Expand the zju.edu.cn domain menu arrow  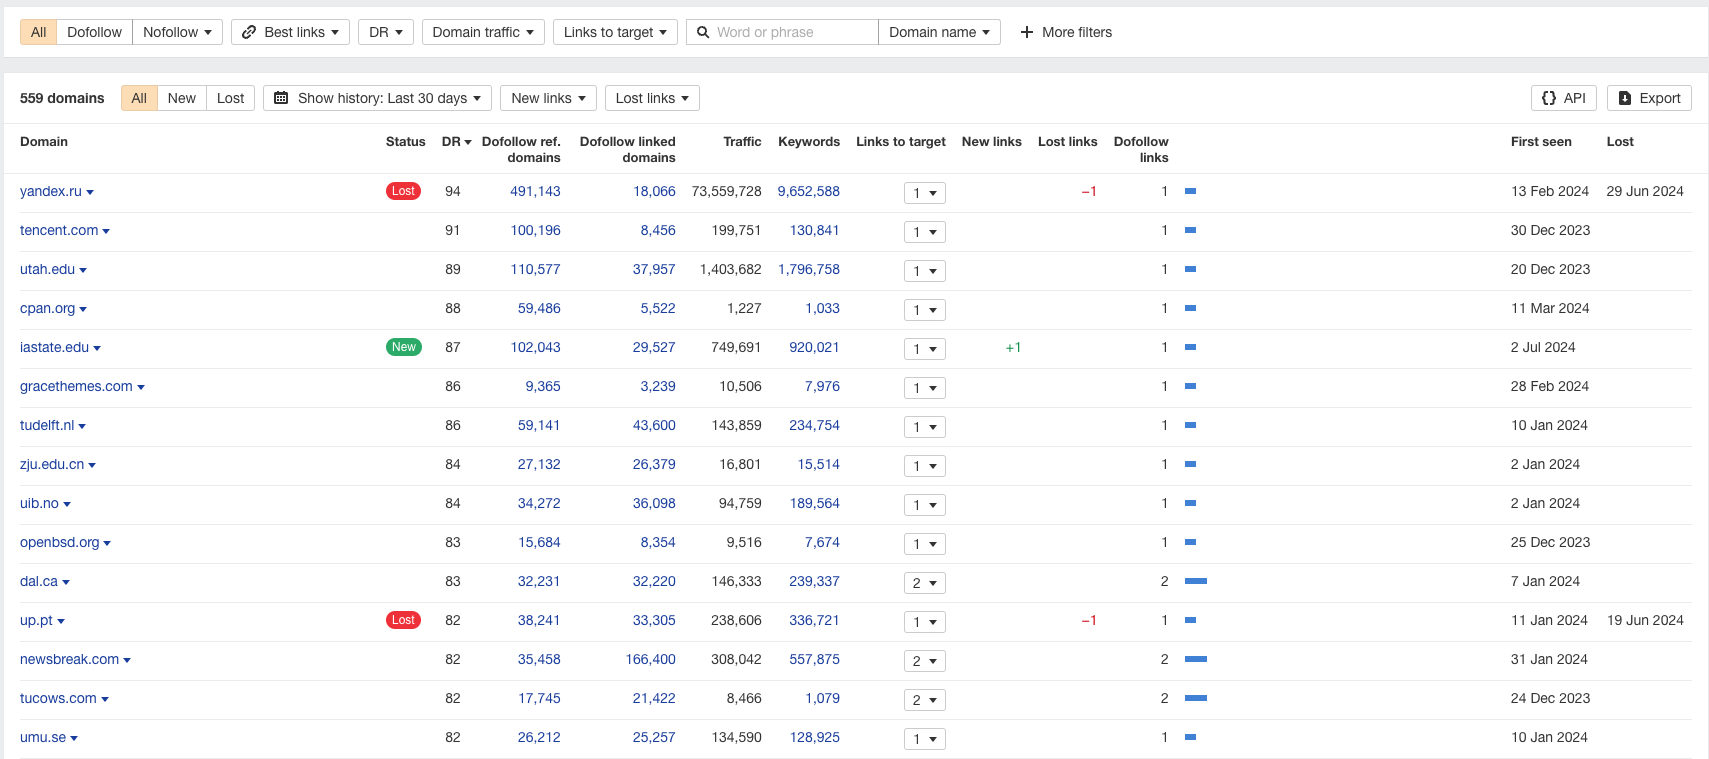(92, 465)
